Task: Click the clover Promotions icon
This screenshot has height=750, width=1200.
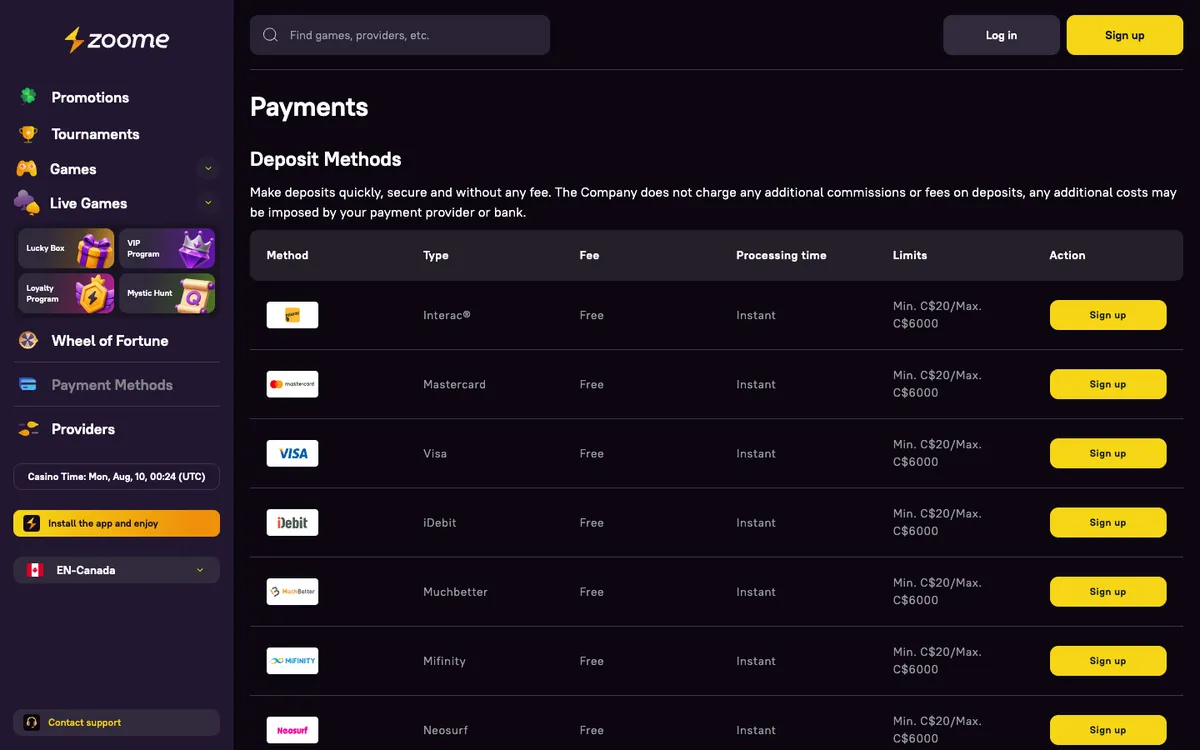Action: pos(28,97)
